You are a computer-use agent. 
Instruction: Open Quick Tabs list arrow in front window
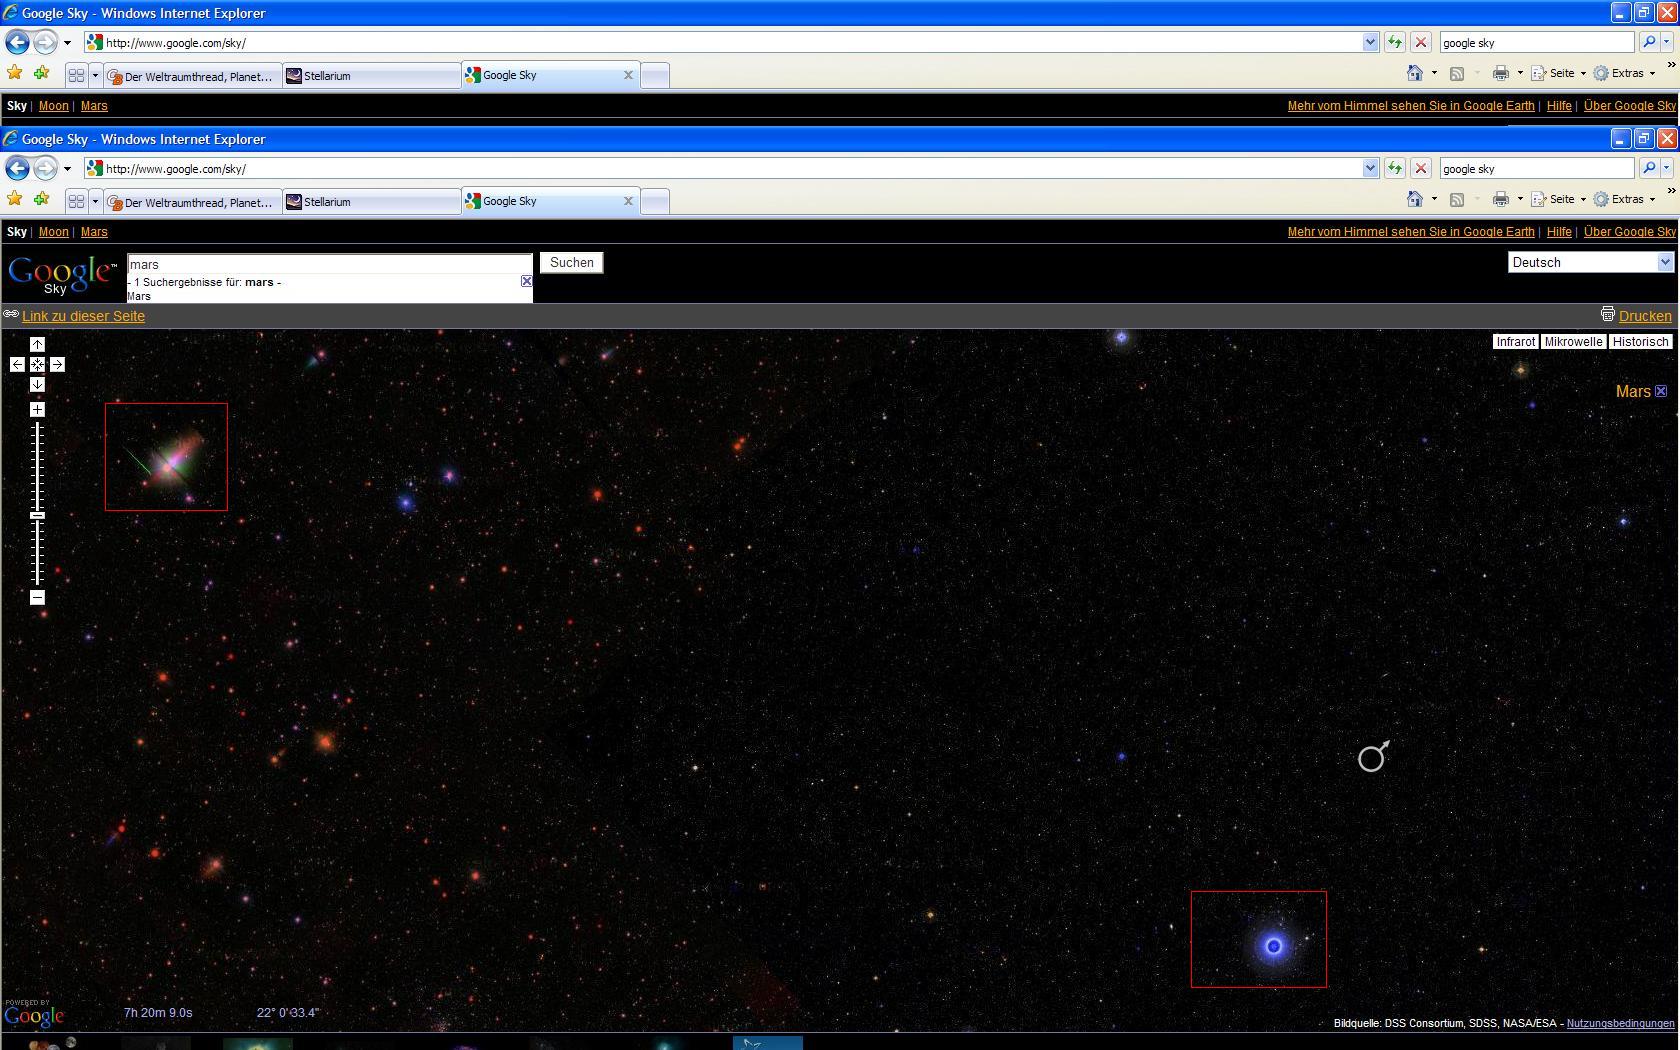pyautogui.click(x=95, y=201)
